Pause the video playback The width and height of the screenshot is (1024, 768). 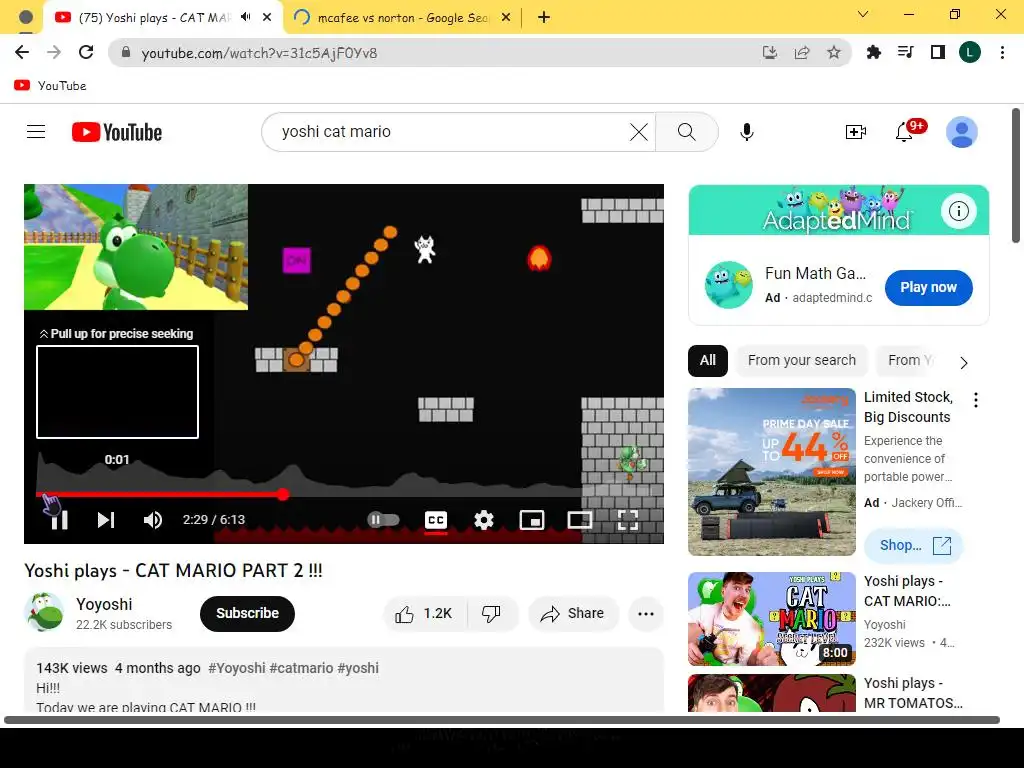tap(59, 520)
